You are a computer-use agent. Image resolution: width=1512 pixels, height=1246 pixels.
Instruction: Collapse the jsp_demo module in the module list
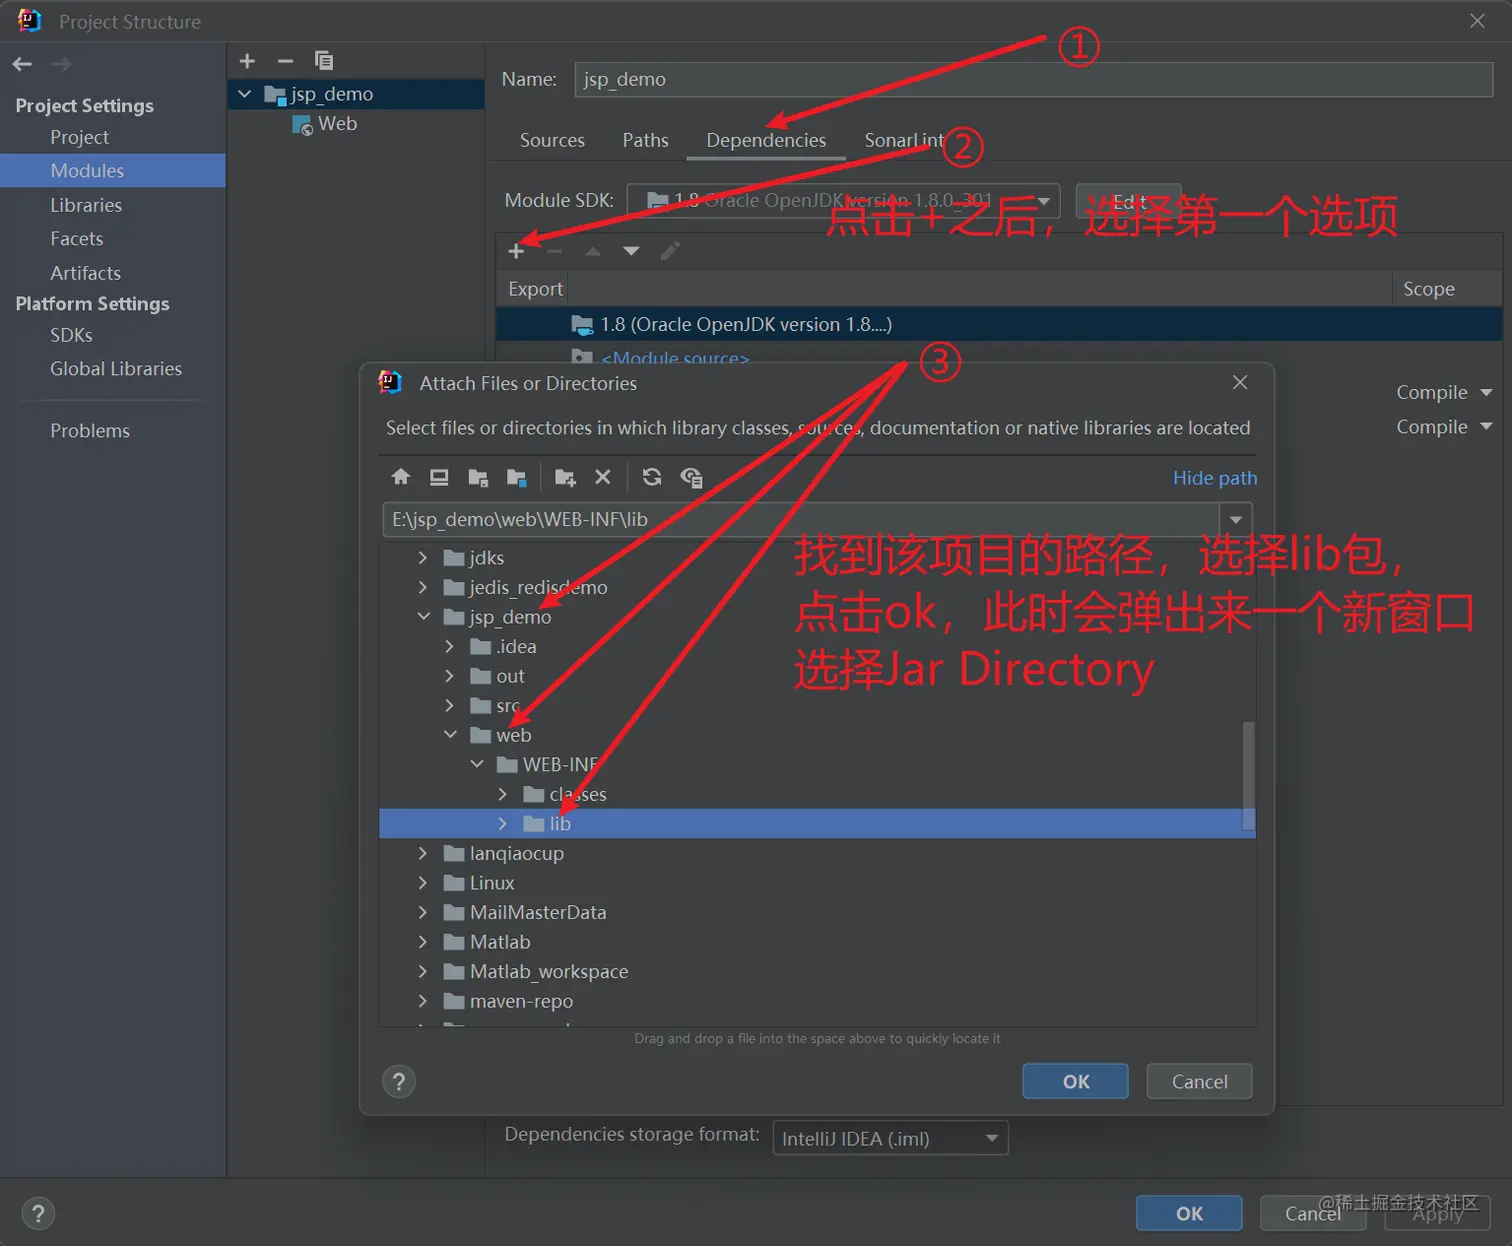245,94
